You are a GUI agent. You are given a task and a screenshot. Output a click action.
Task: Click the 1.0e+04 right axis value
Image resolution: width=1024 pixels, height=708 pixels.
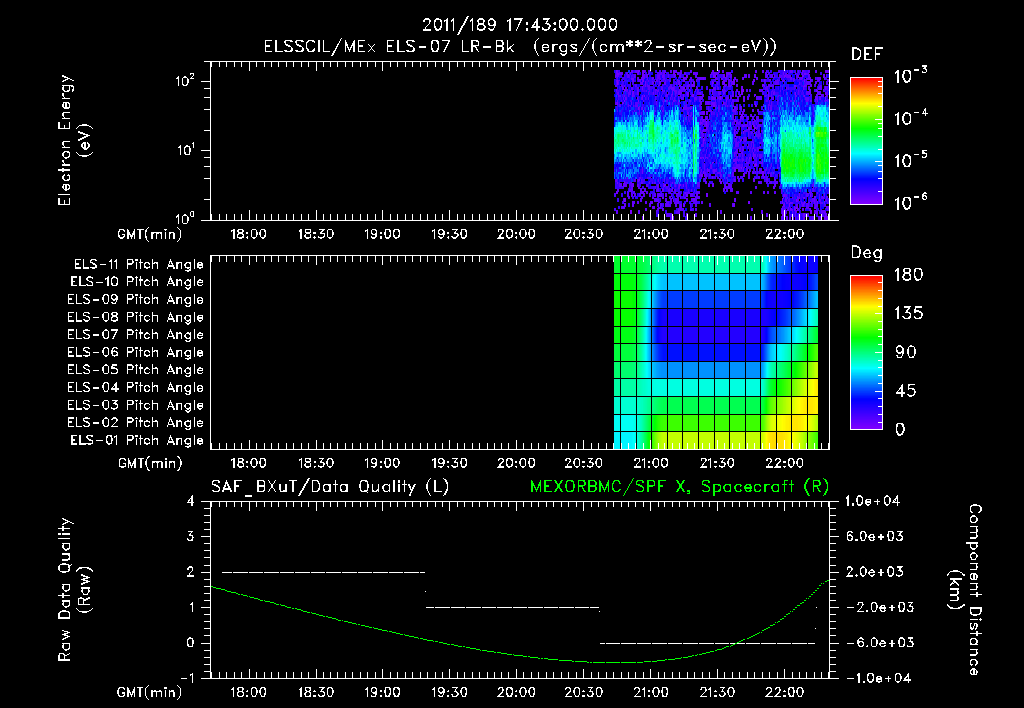point(872,501)
